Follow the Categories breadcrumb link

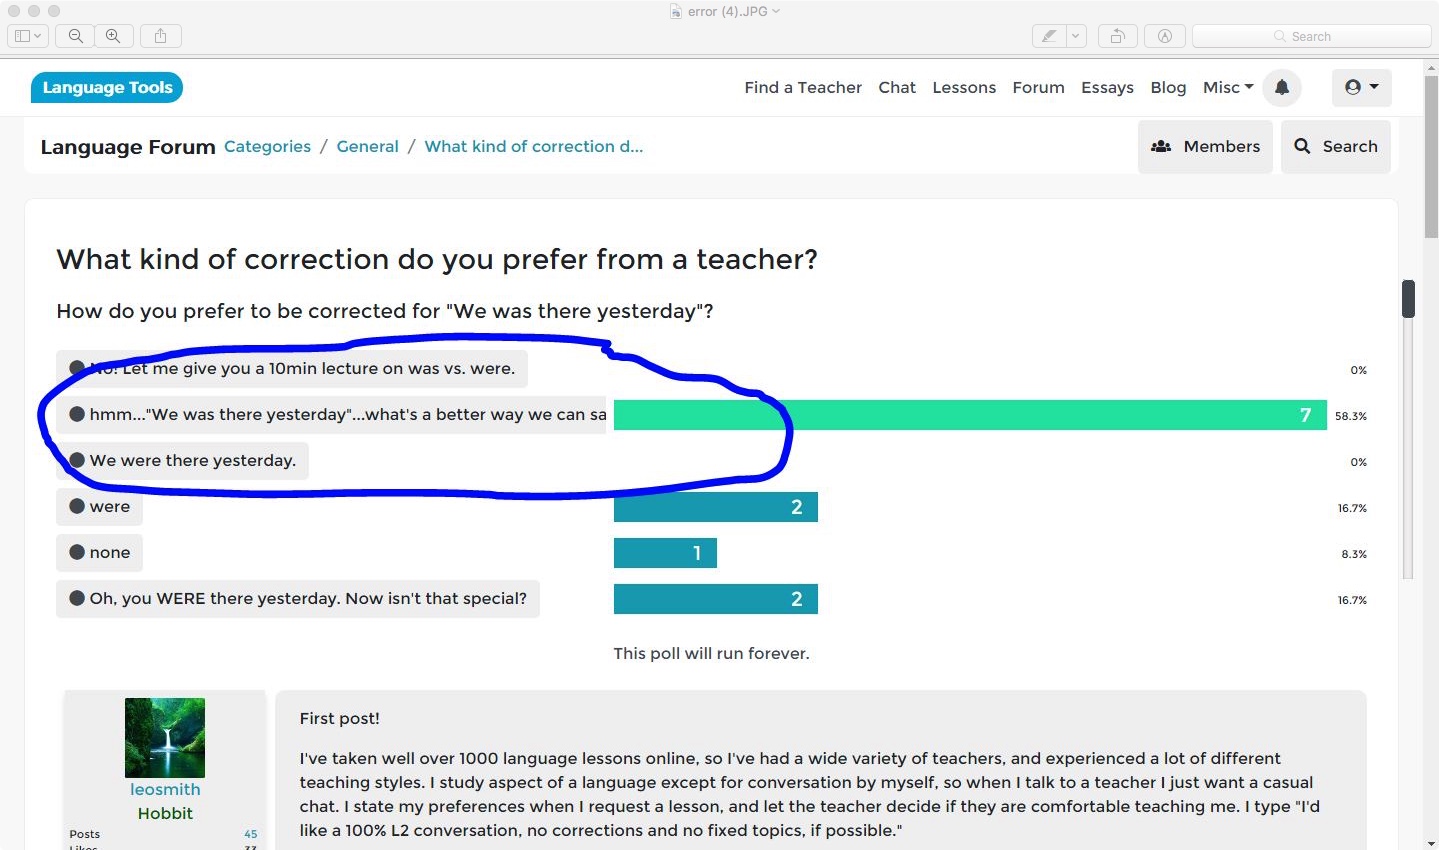point(267,147)
